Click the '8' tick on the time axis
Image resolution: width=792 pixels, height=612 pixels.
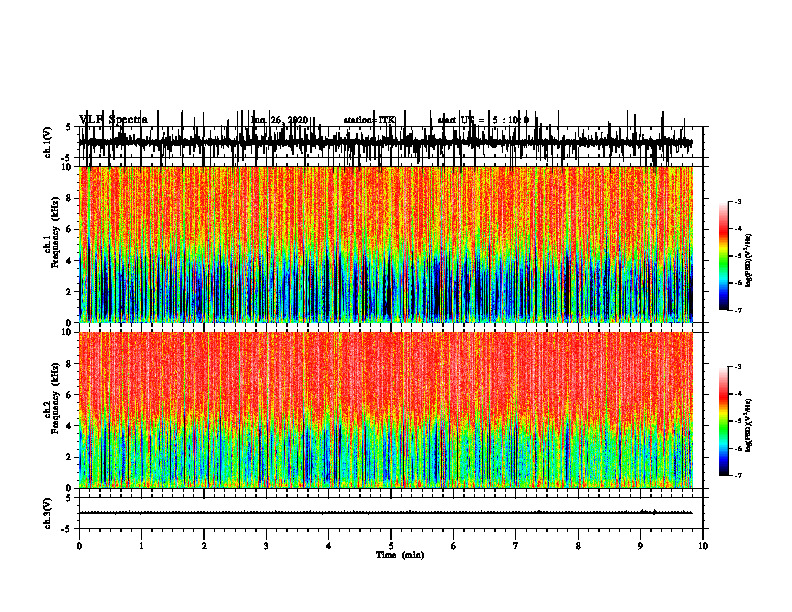click(x=578, y=546)
